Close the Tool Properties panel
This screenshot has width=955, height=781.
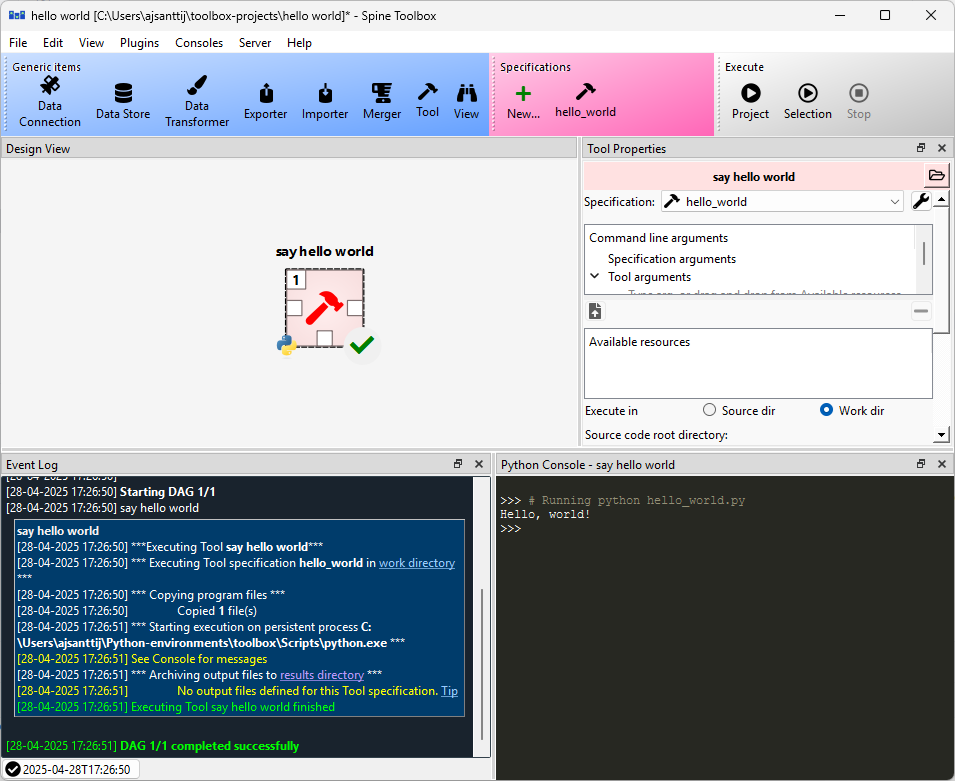click(942, 148)
